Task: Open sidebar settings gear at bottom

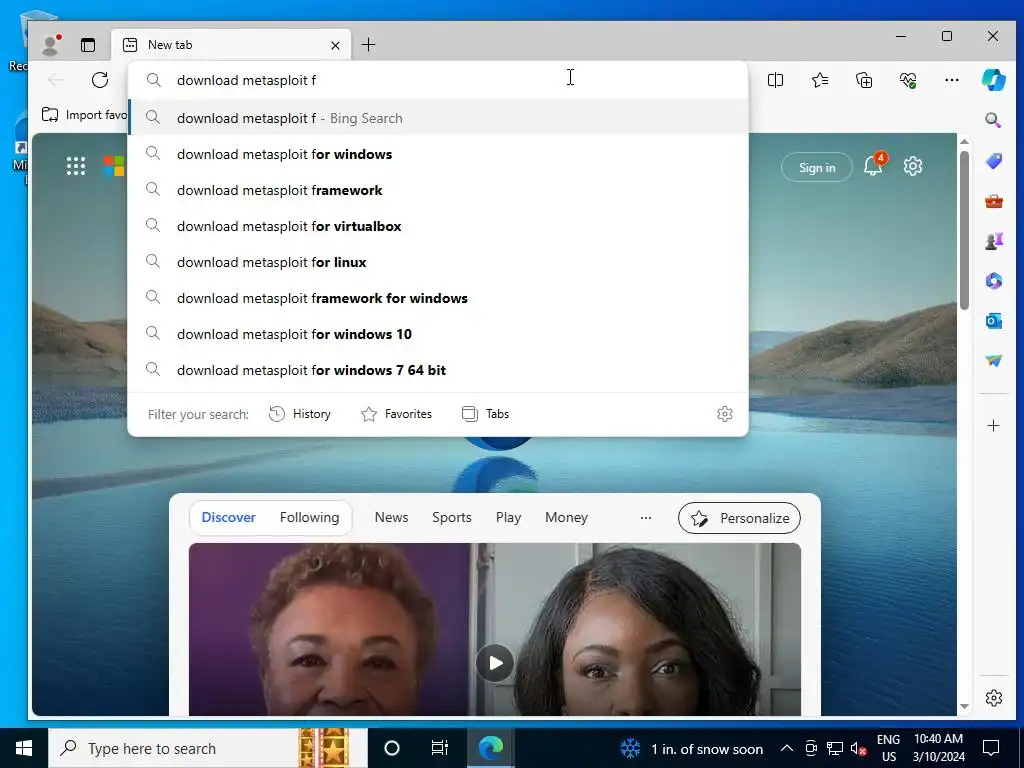Action: coord(993,697)
